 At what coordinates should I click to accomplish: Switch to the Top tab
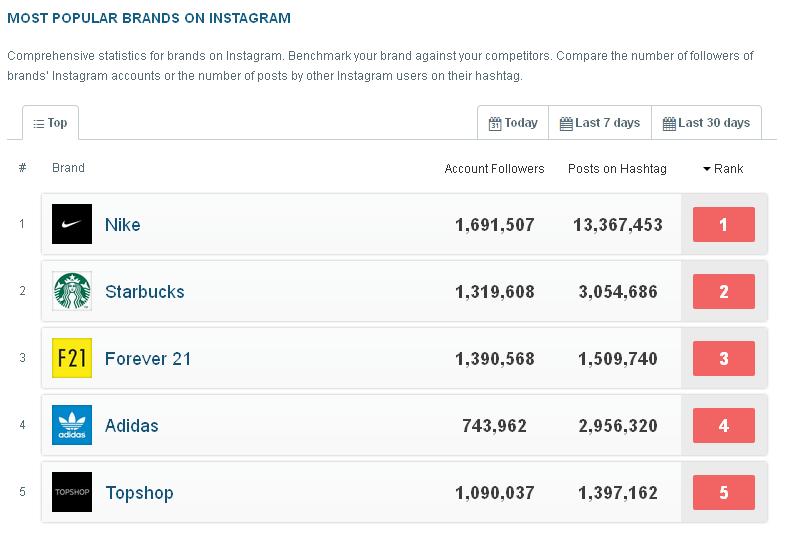click(50, 123)
